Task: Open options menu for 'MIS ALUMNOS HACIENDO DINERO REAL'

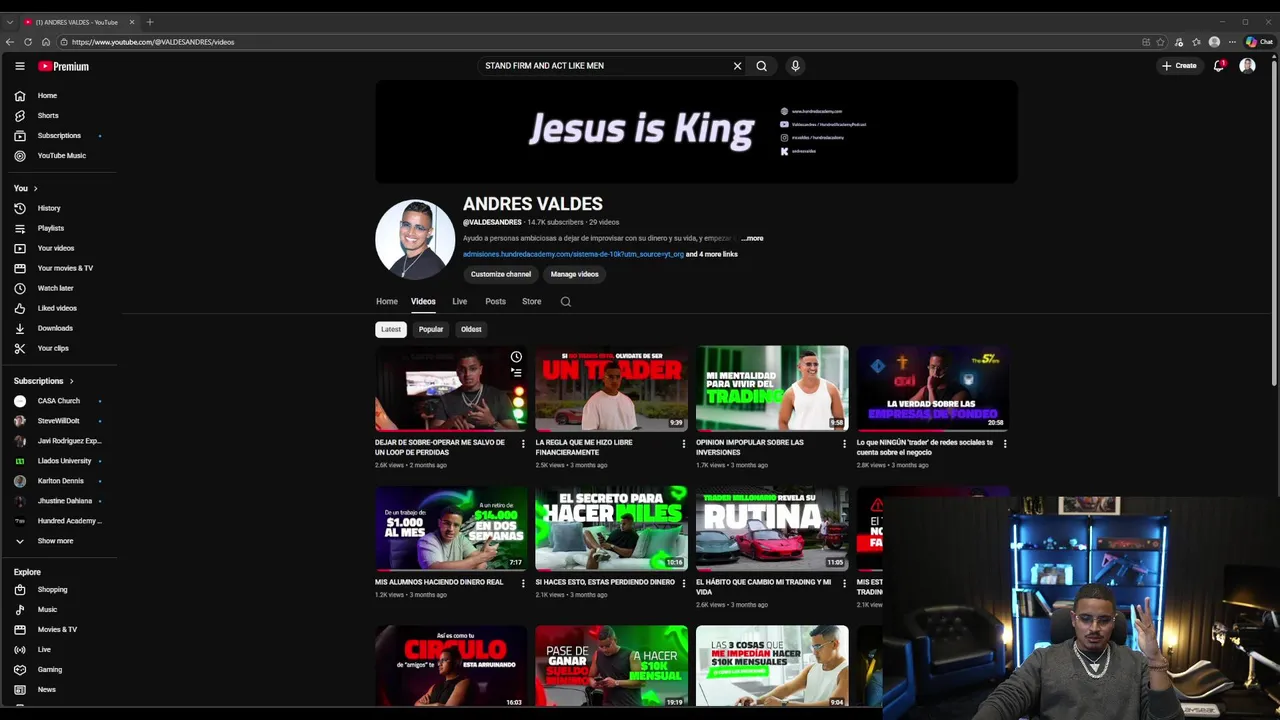Action: 523,583
